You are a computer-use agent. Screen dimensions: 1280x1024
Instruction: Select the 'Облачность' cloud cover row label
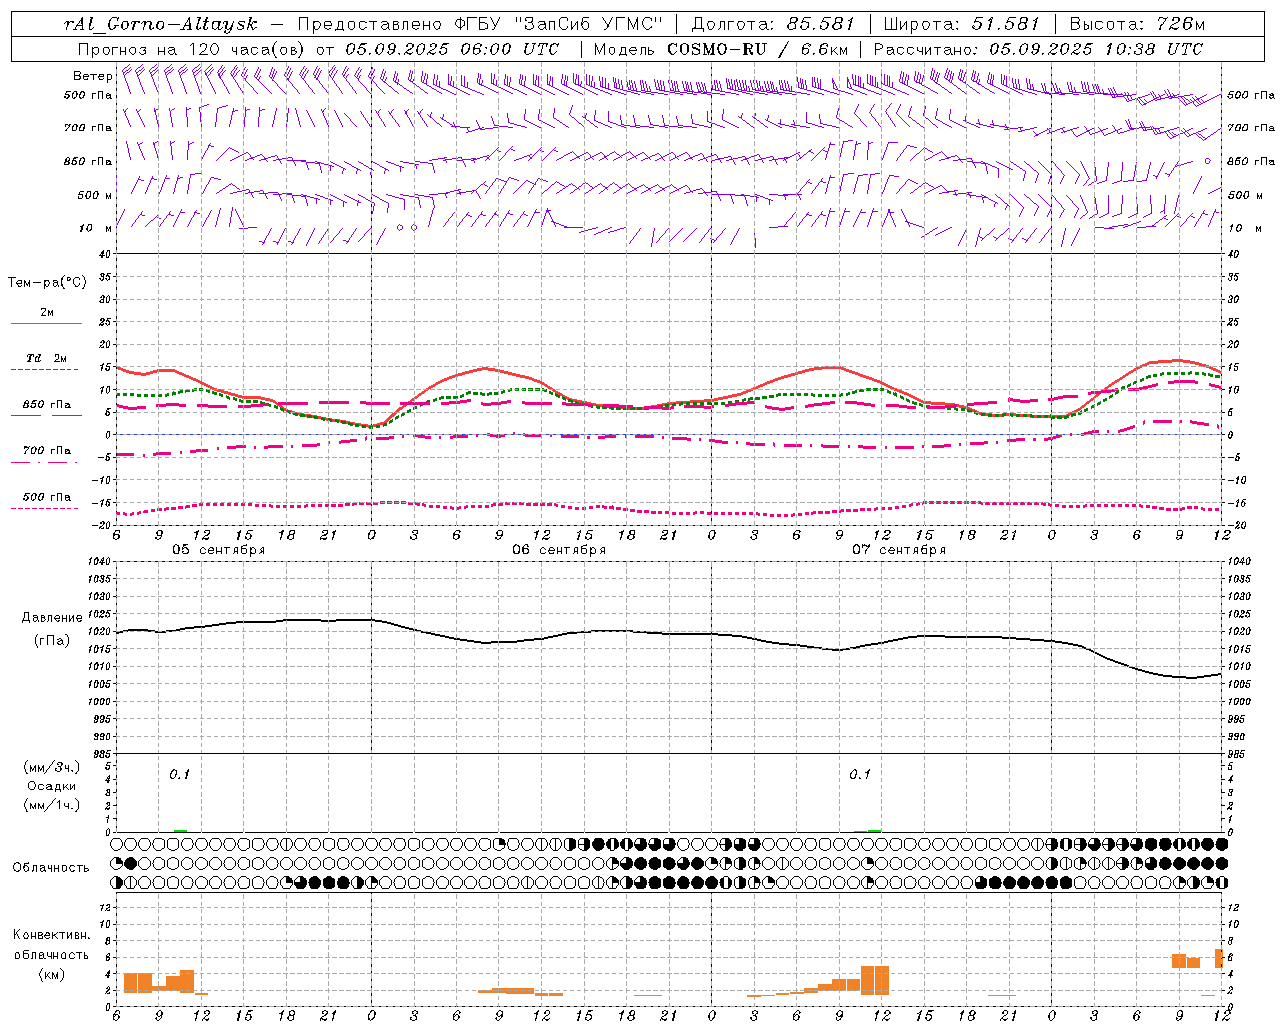tap(51, 867)
